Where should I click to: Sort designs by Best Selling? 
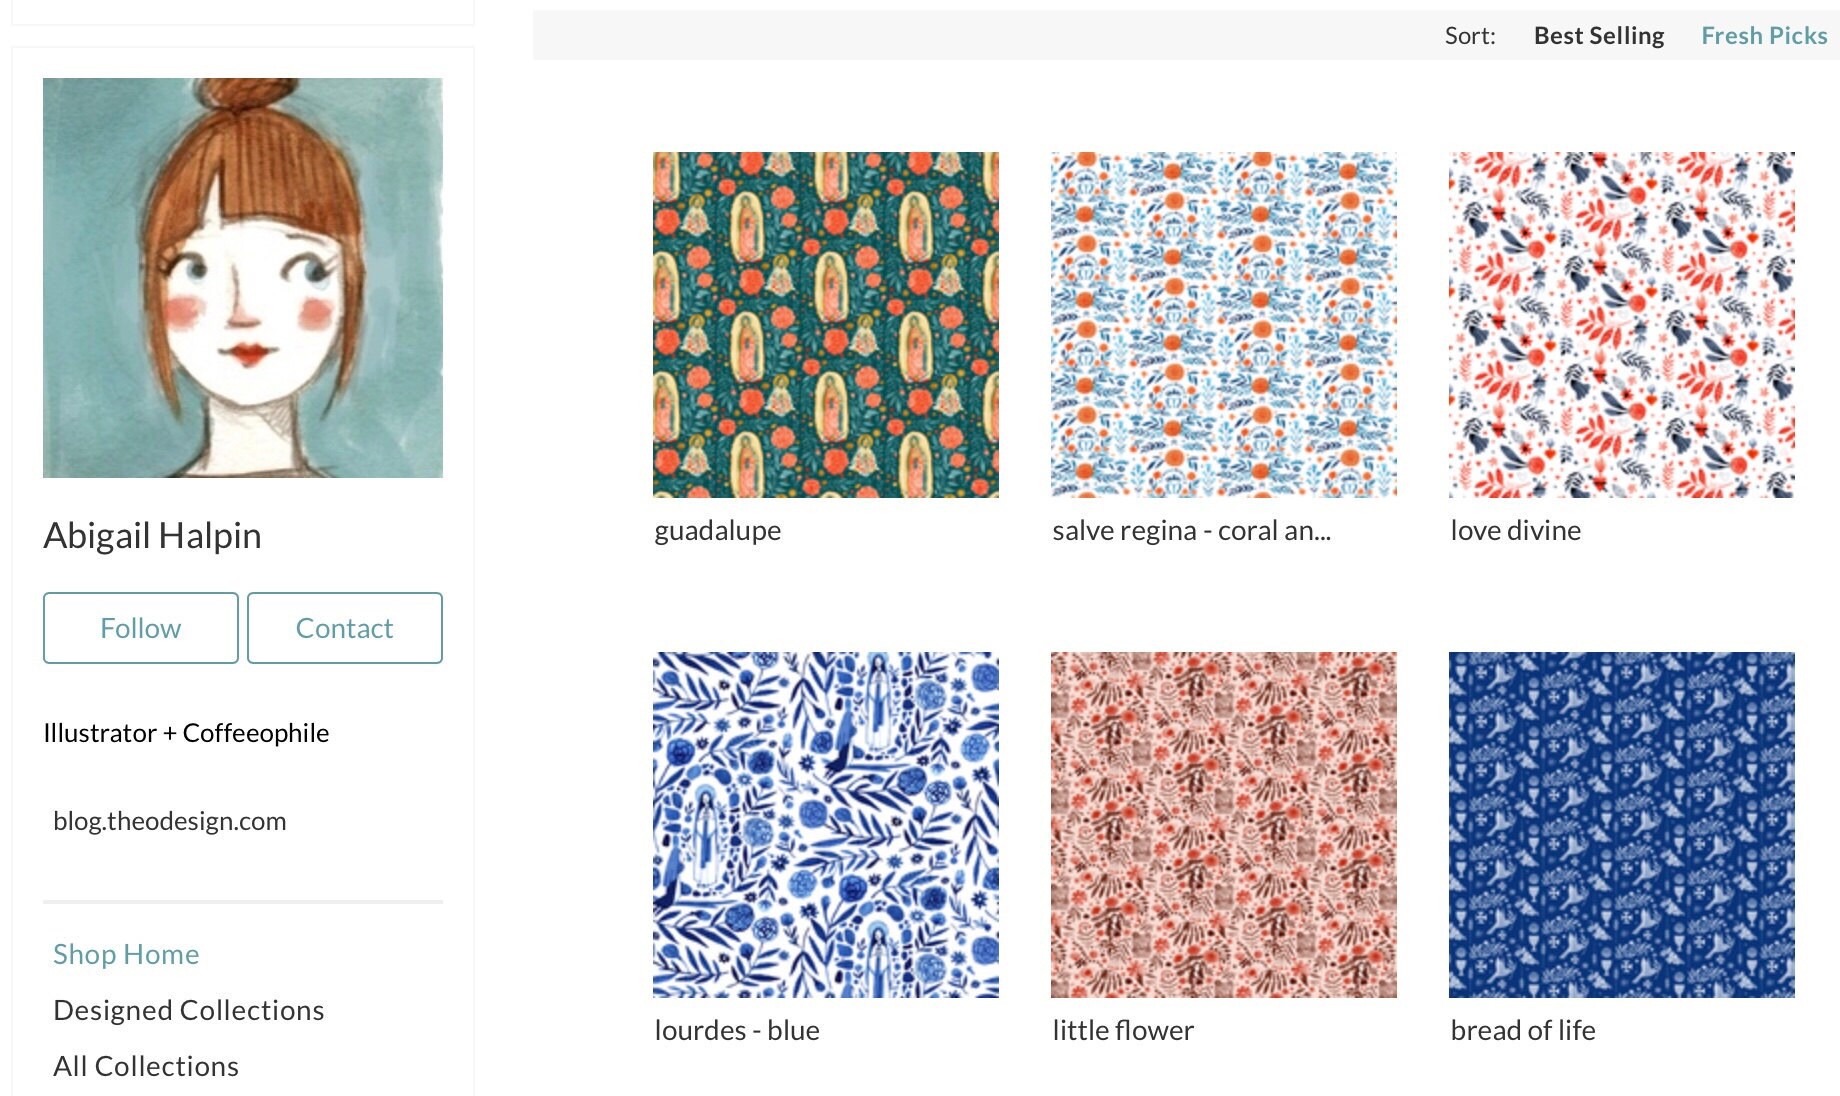coord(1599,36)
